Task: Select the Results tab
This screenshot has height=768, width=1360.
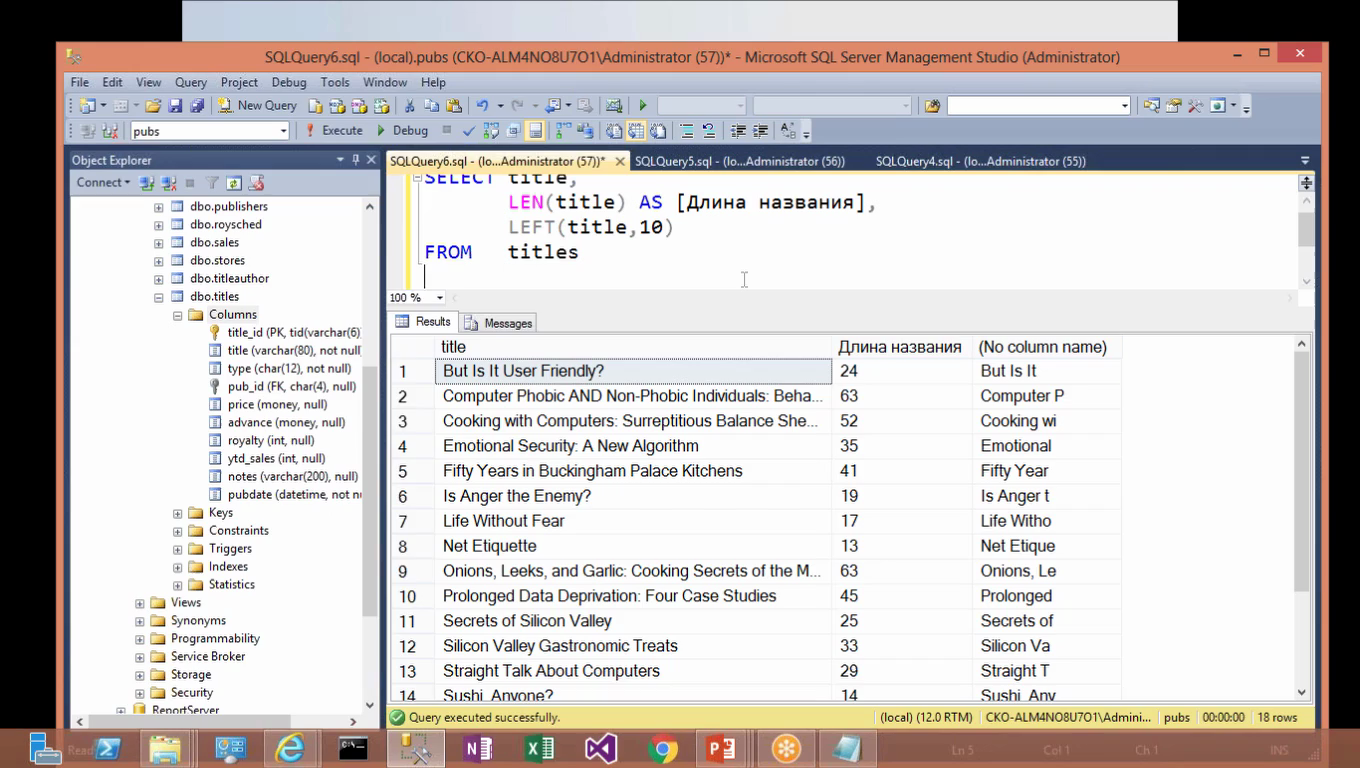Action: click(x=424, y=322)
